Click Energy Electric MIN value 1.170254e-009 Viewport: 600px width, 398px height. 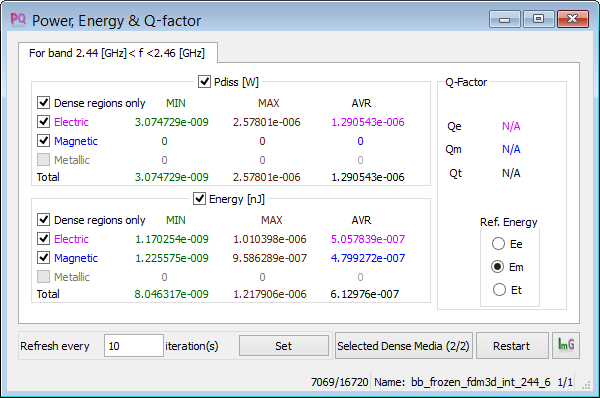point(172,239)
